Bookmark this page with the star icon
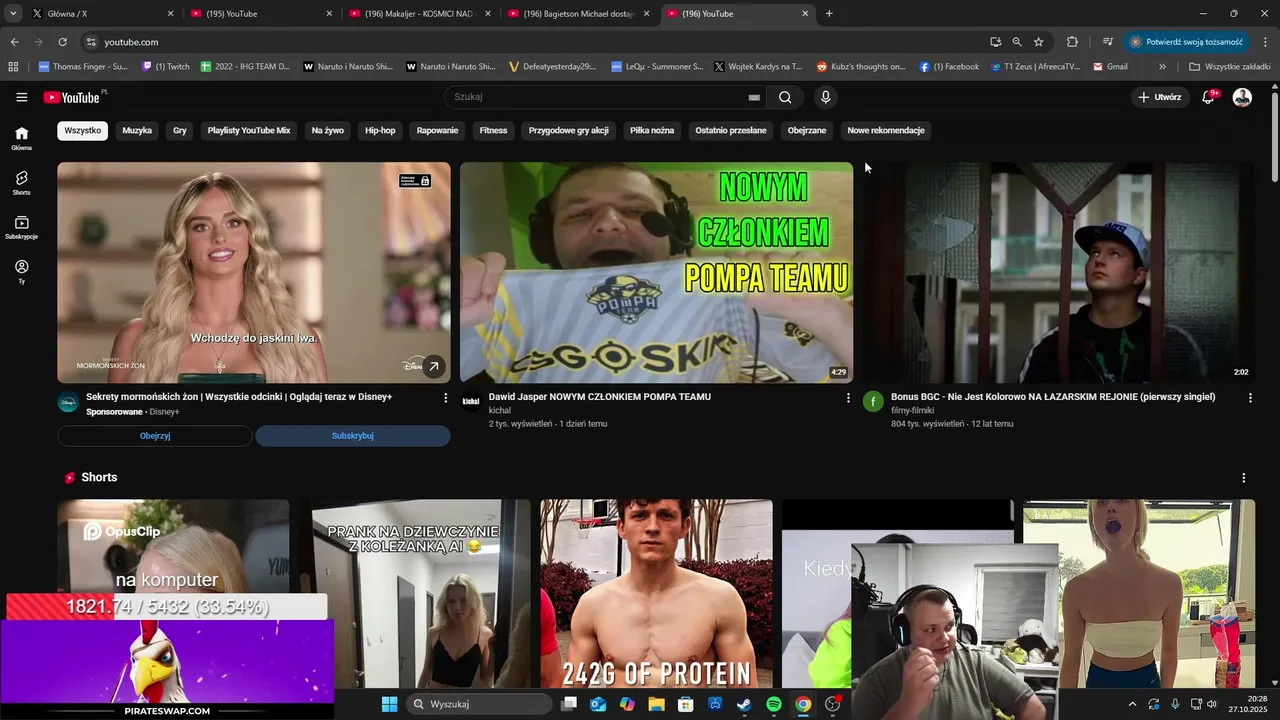 [x=1039, y=42]
